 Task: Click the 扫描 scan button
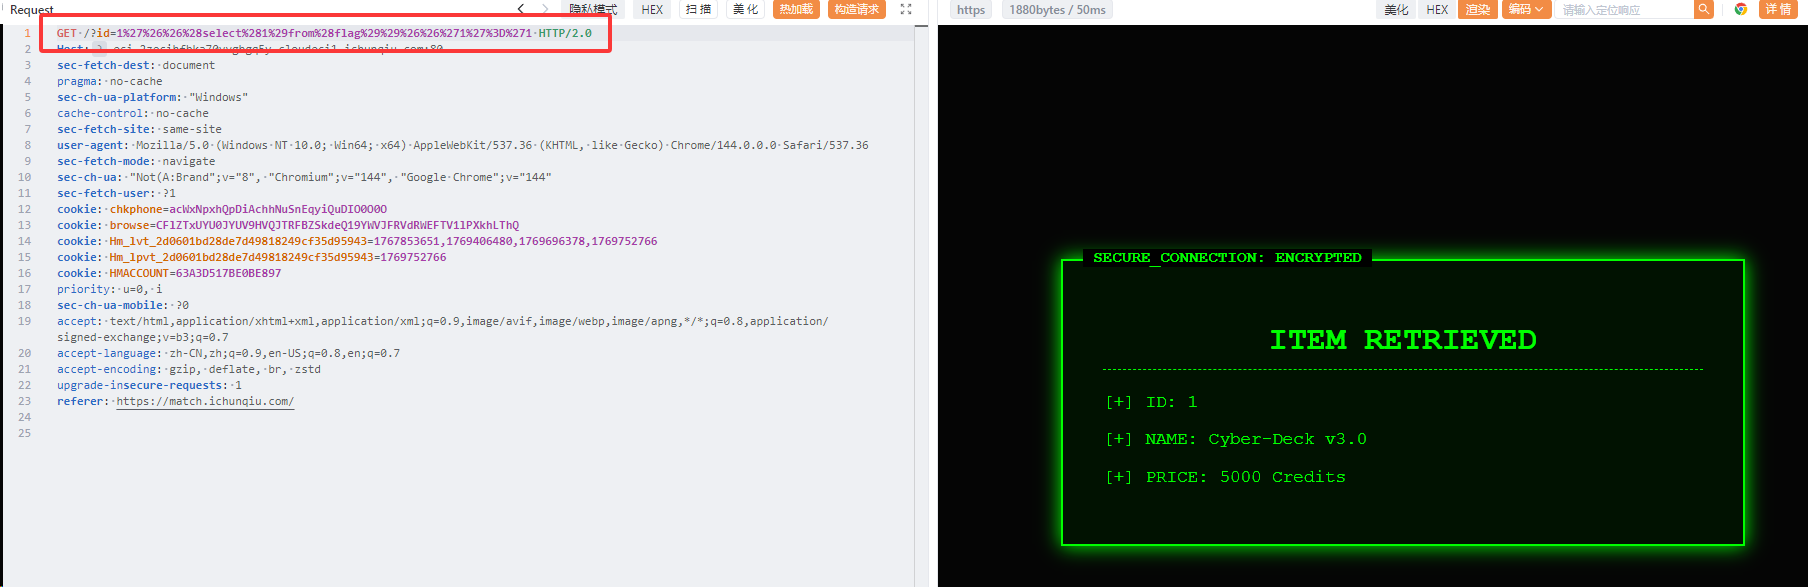pos(699,9)
